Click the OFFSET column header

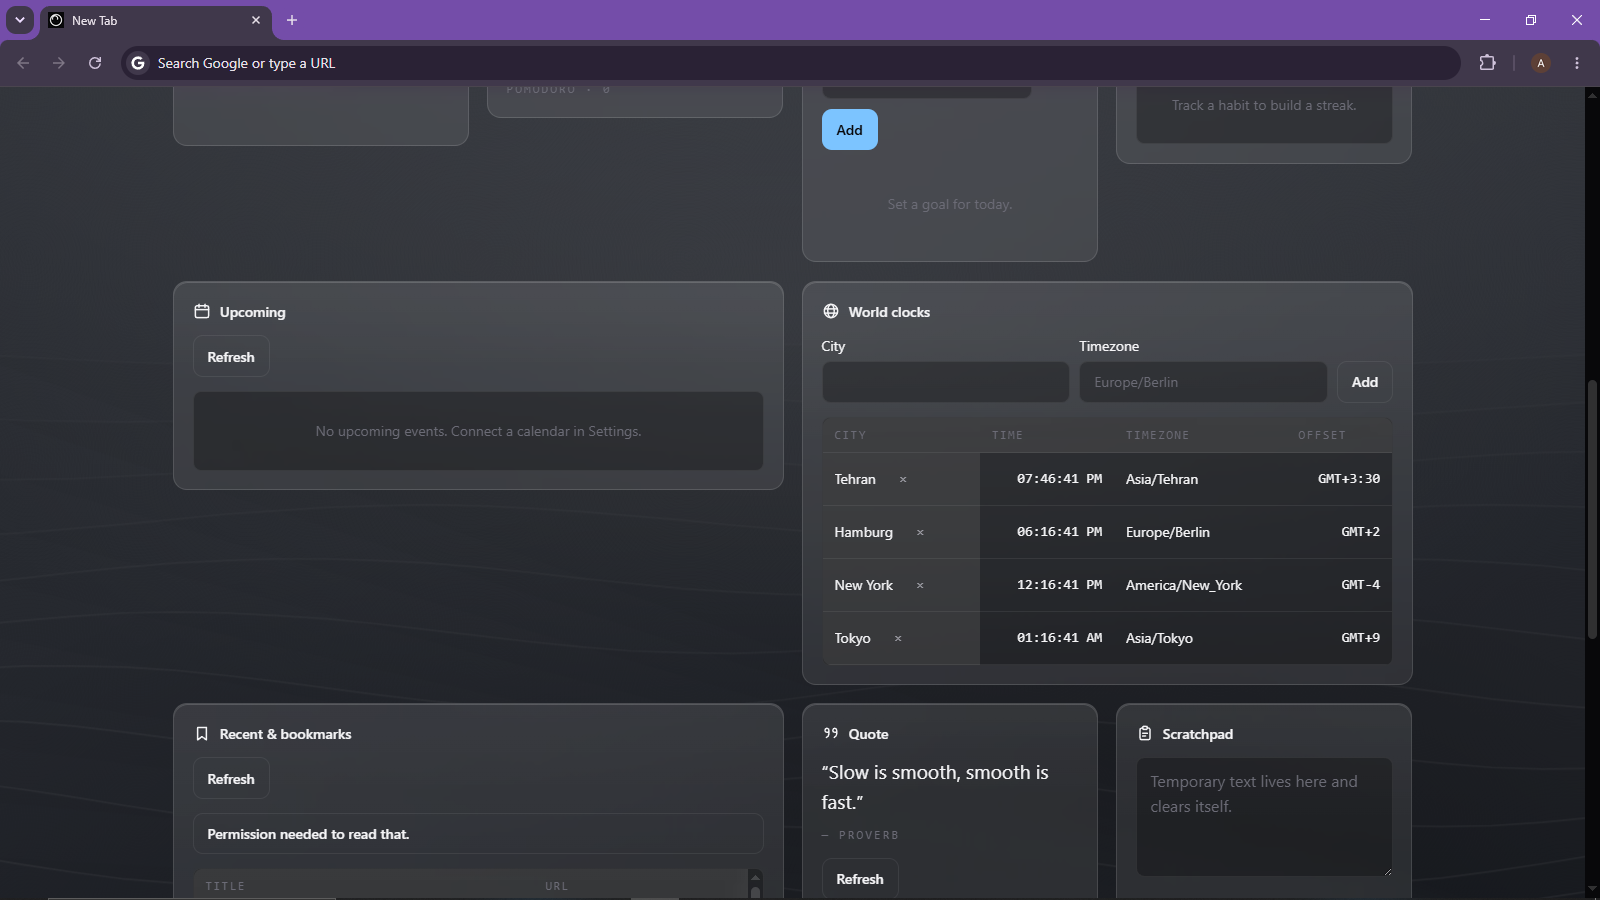(1322, 435)
